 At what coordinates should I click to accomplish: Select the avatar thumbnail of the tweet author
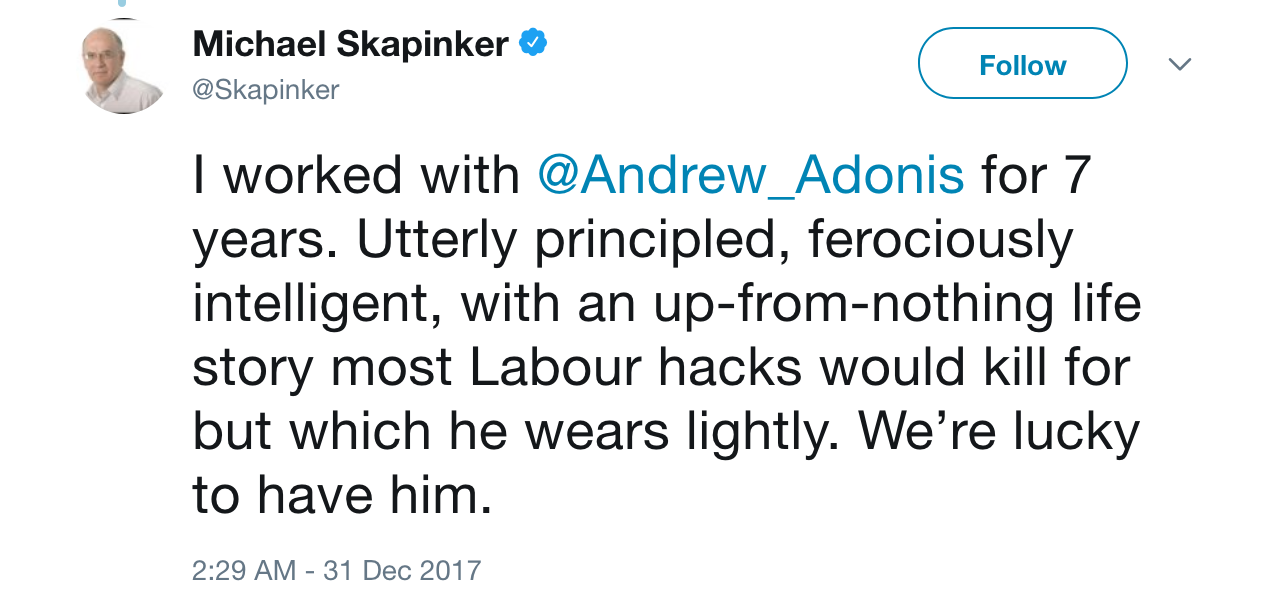tap(122, 64)
